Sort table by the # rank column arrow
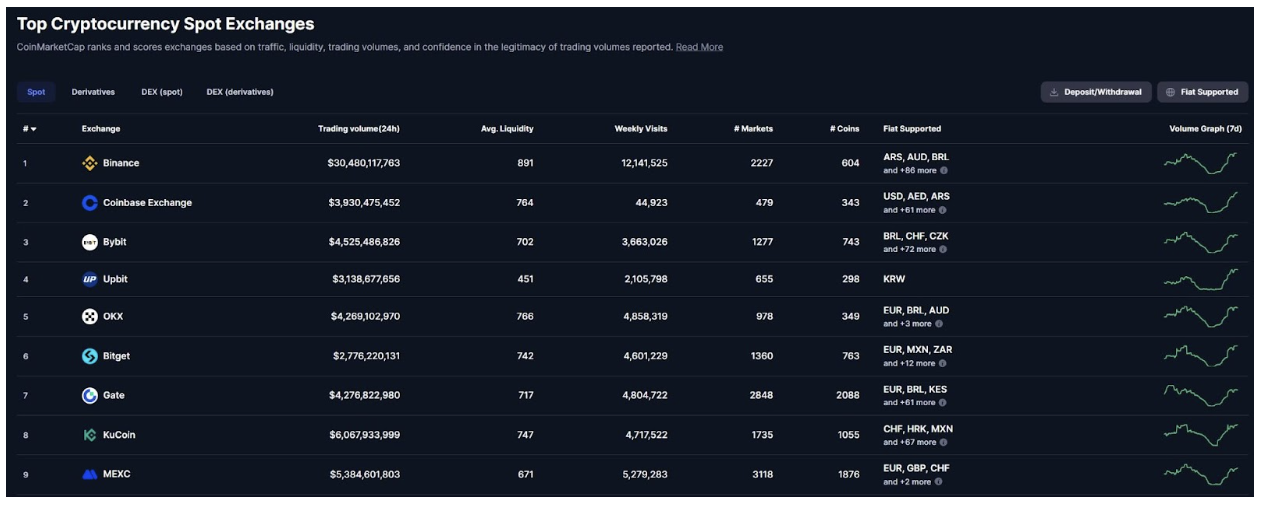 coord(33,129)
